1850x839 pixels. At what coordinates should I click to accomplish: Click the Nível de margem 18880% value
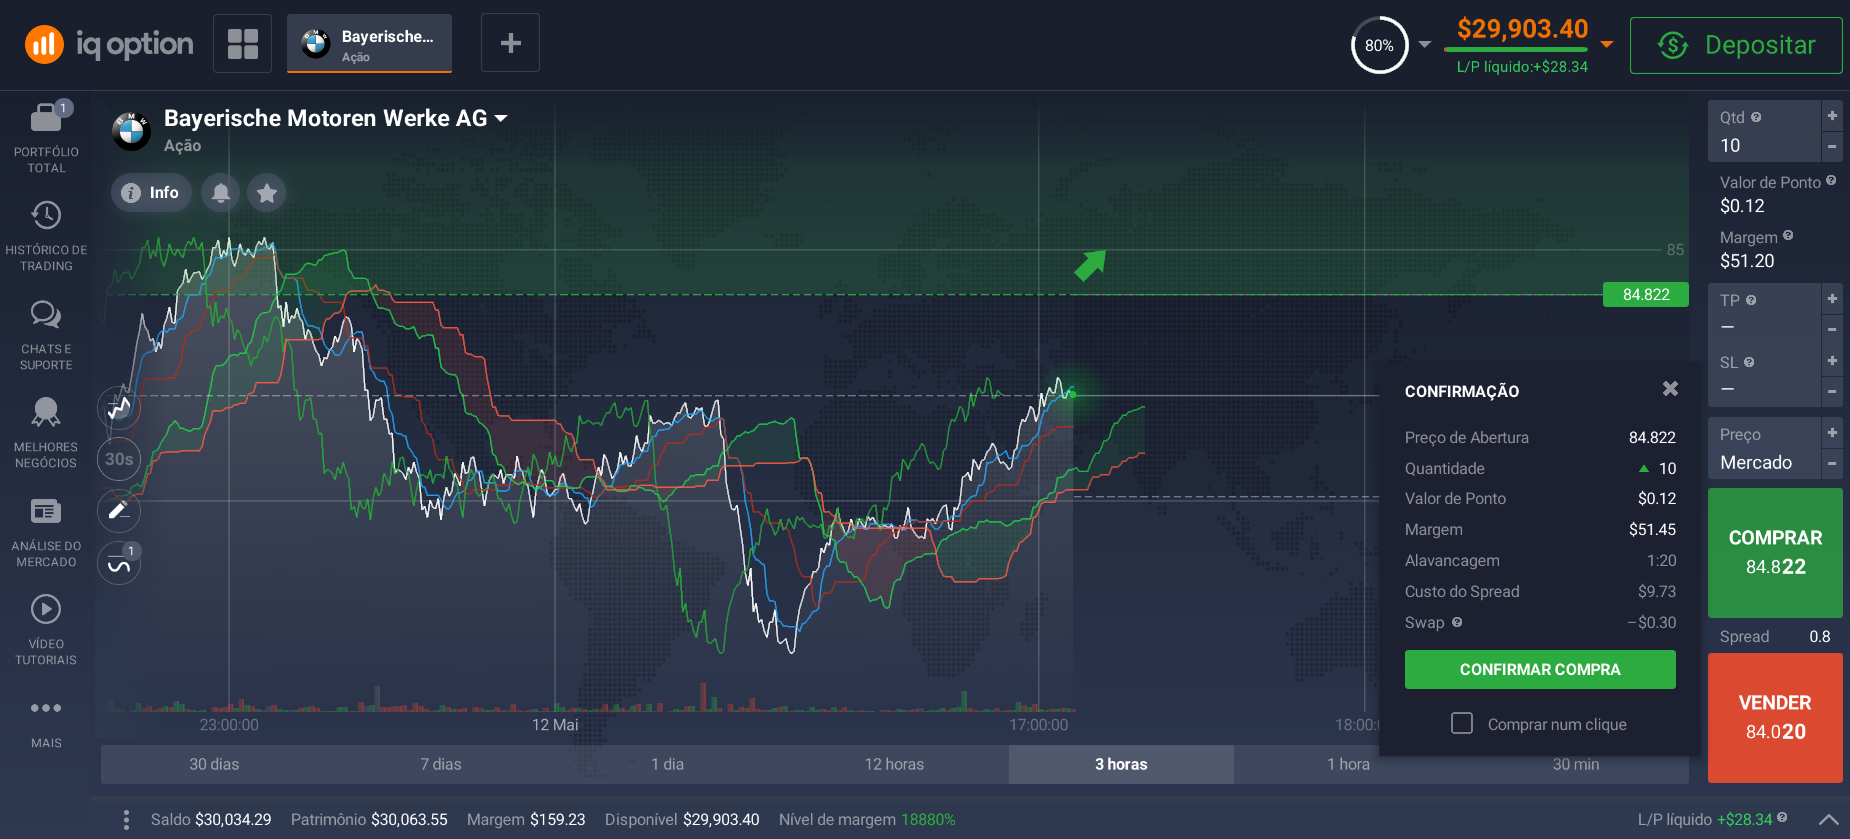tap(928, 820)
